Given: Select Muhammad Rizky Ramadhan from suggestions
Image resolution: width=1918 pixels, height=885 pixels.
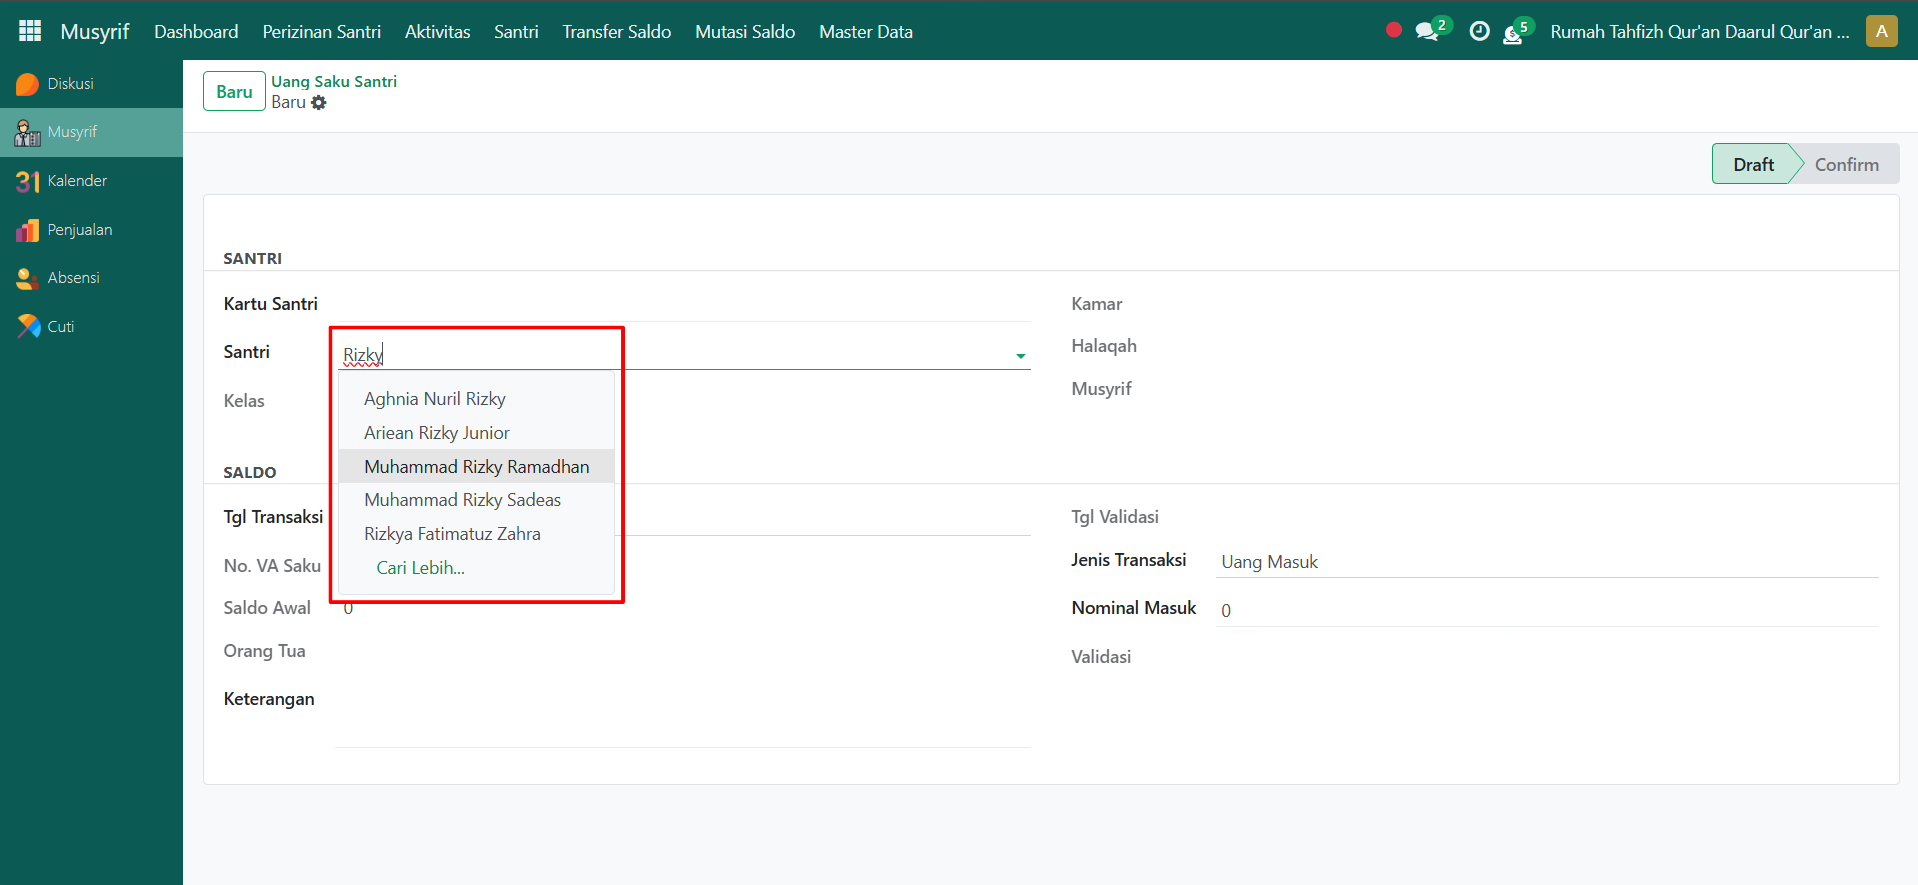Looking at the screenshot, I should [x=476, y=467].
